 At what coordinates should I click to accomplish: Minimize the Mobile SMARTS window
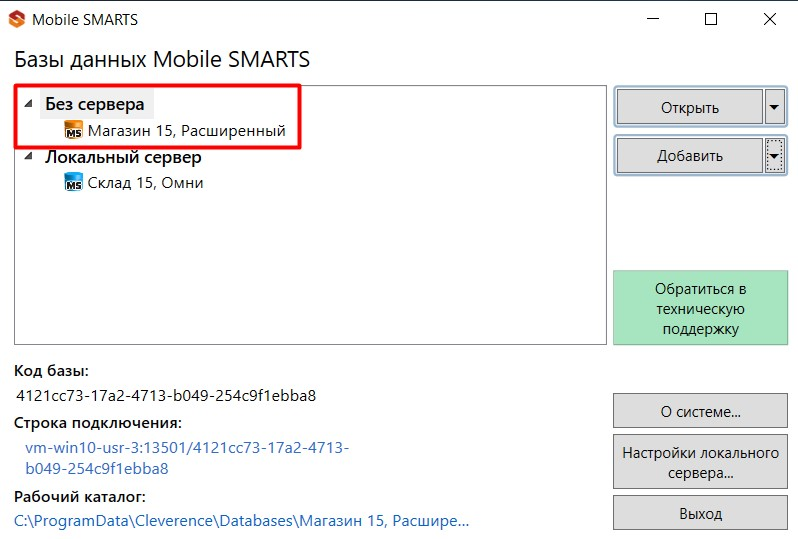pyautogui.click(x=653, y=19)
